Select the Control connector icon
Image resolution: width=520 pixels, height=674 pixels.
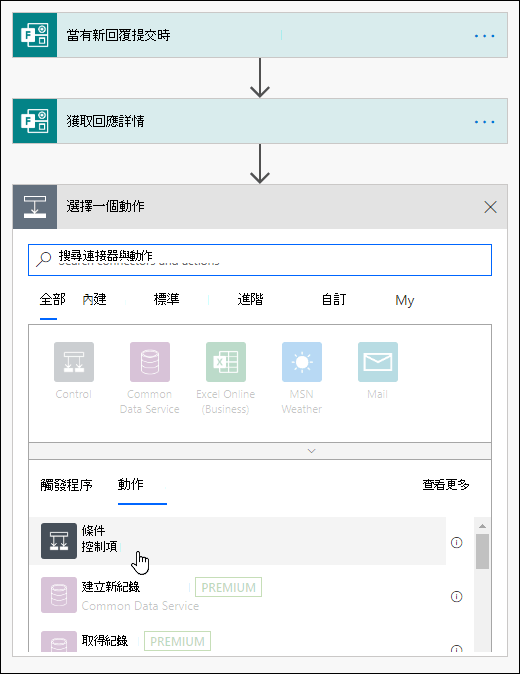tap(74, 362)
